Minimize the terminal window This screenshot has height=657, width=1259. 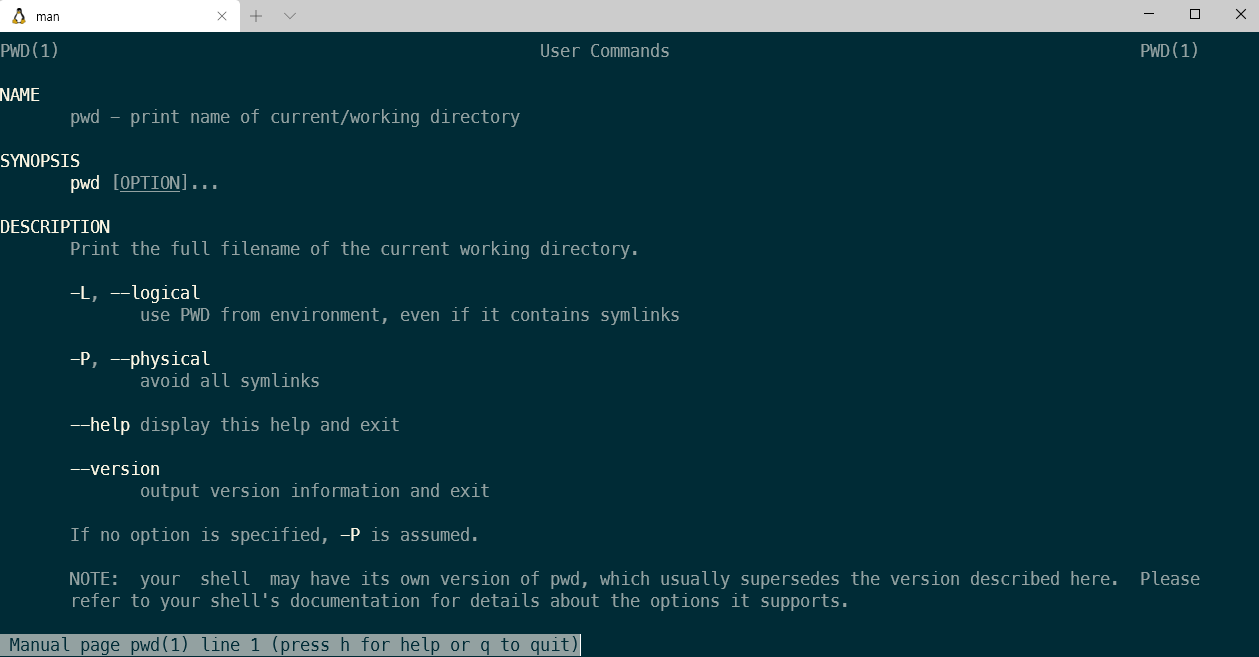1149,15
